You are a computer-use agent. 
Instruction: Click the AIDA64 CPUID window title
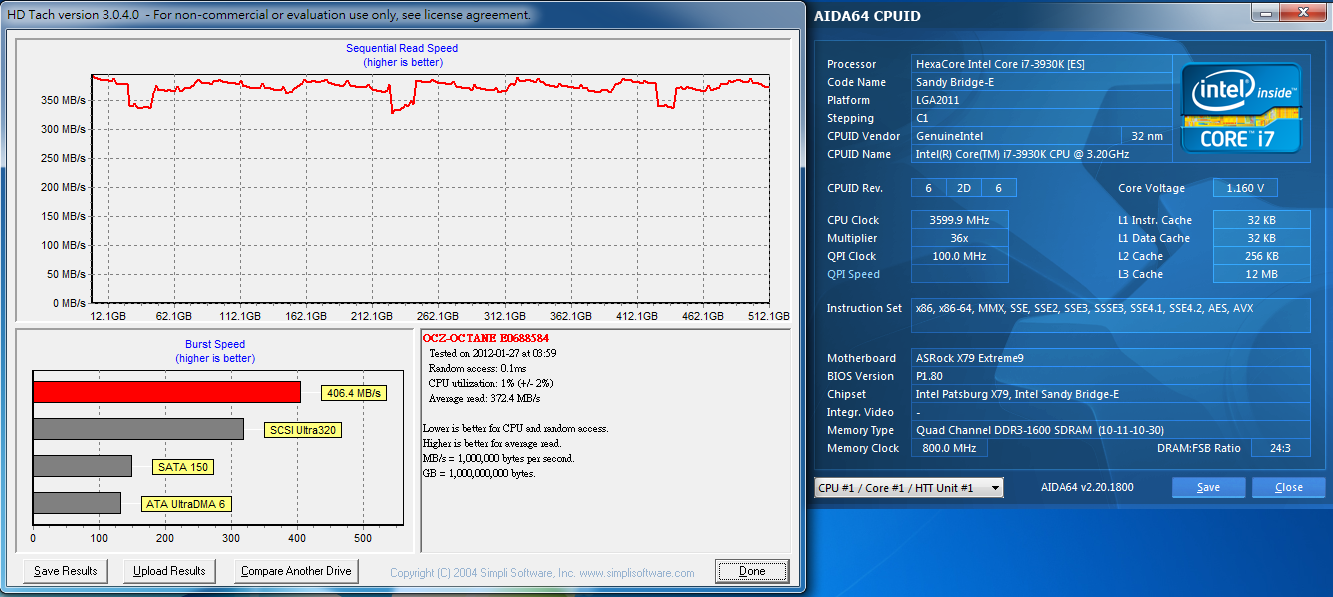(x=867, y=16)
